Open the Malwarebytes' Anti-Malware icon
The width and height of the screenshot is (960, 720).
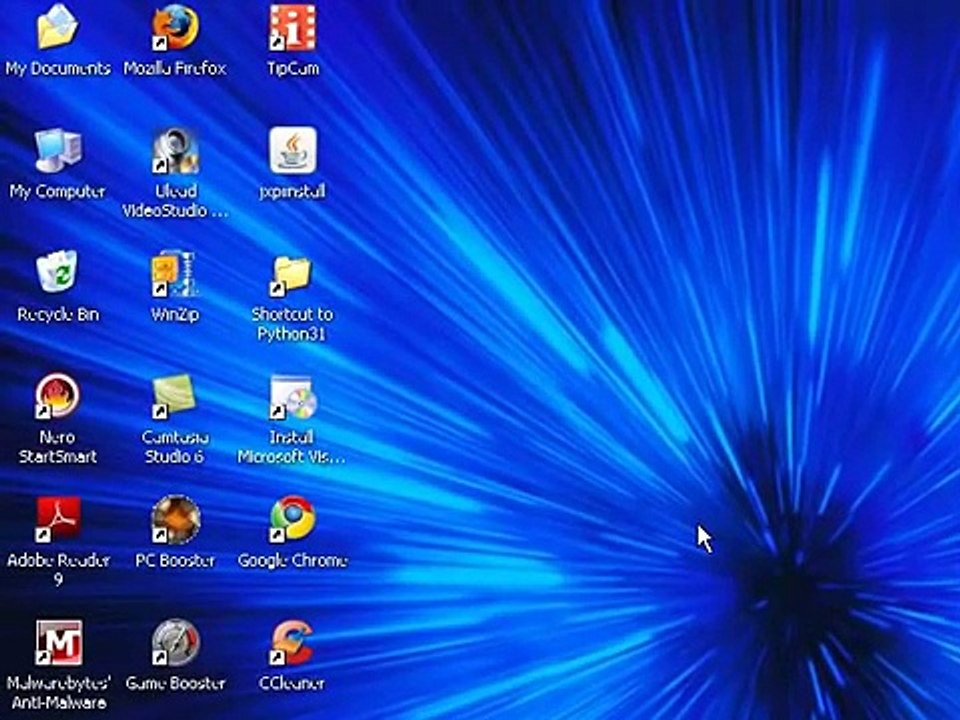[58, 643]
